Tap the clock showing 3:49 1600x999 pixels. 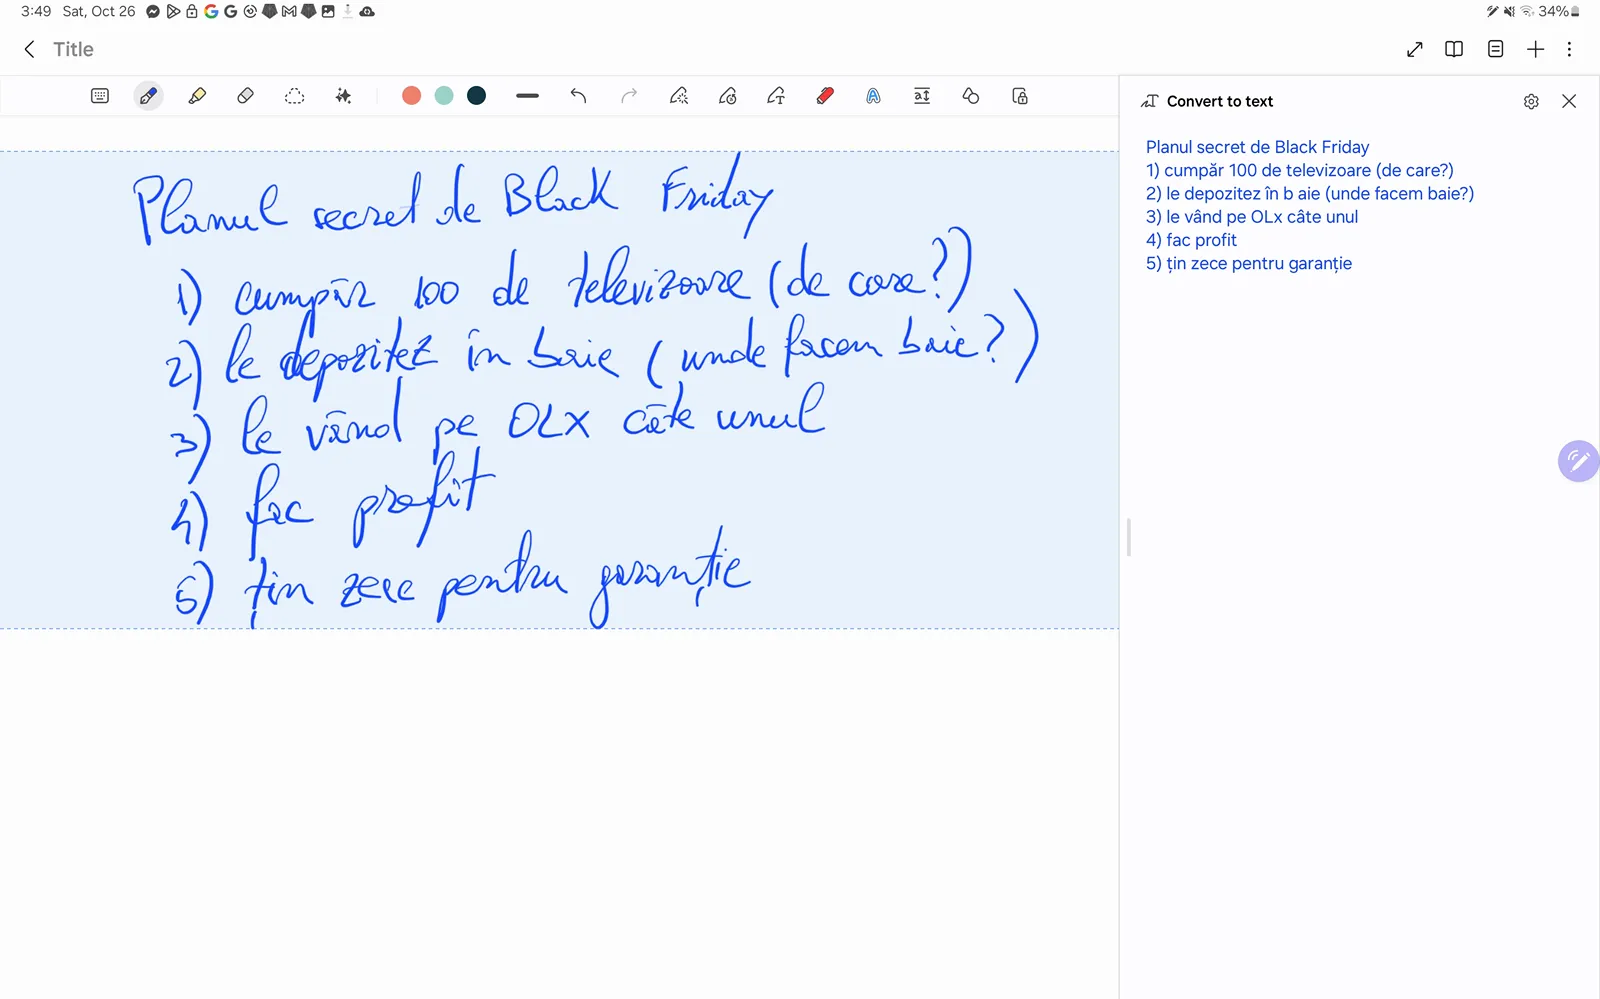coord(36,11)
